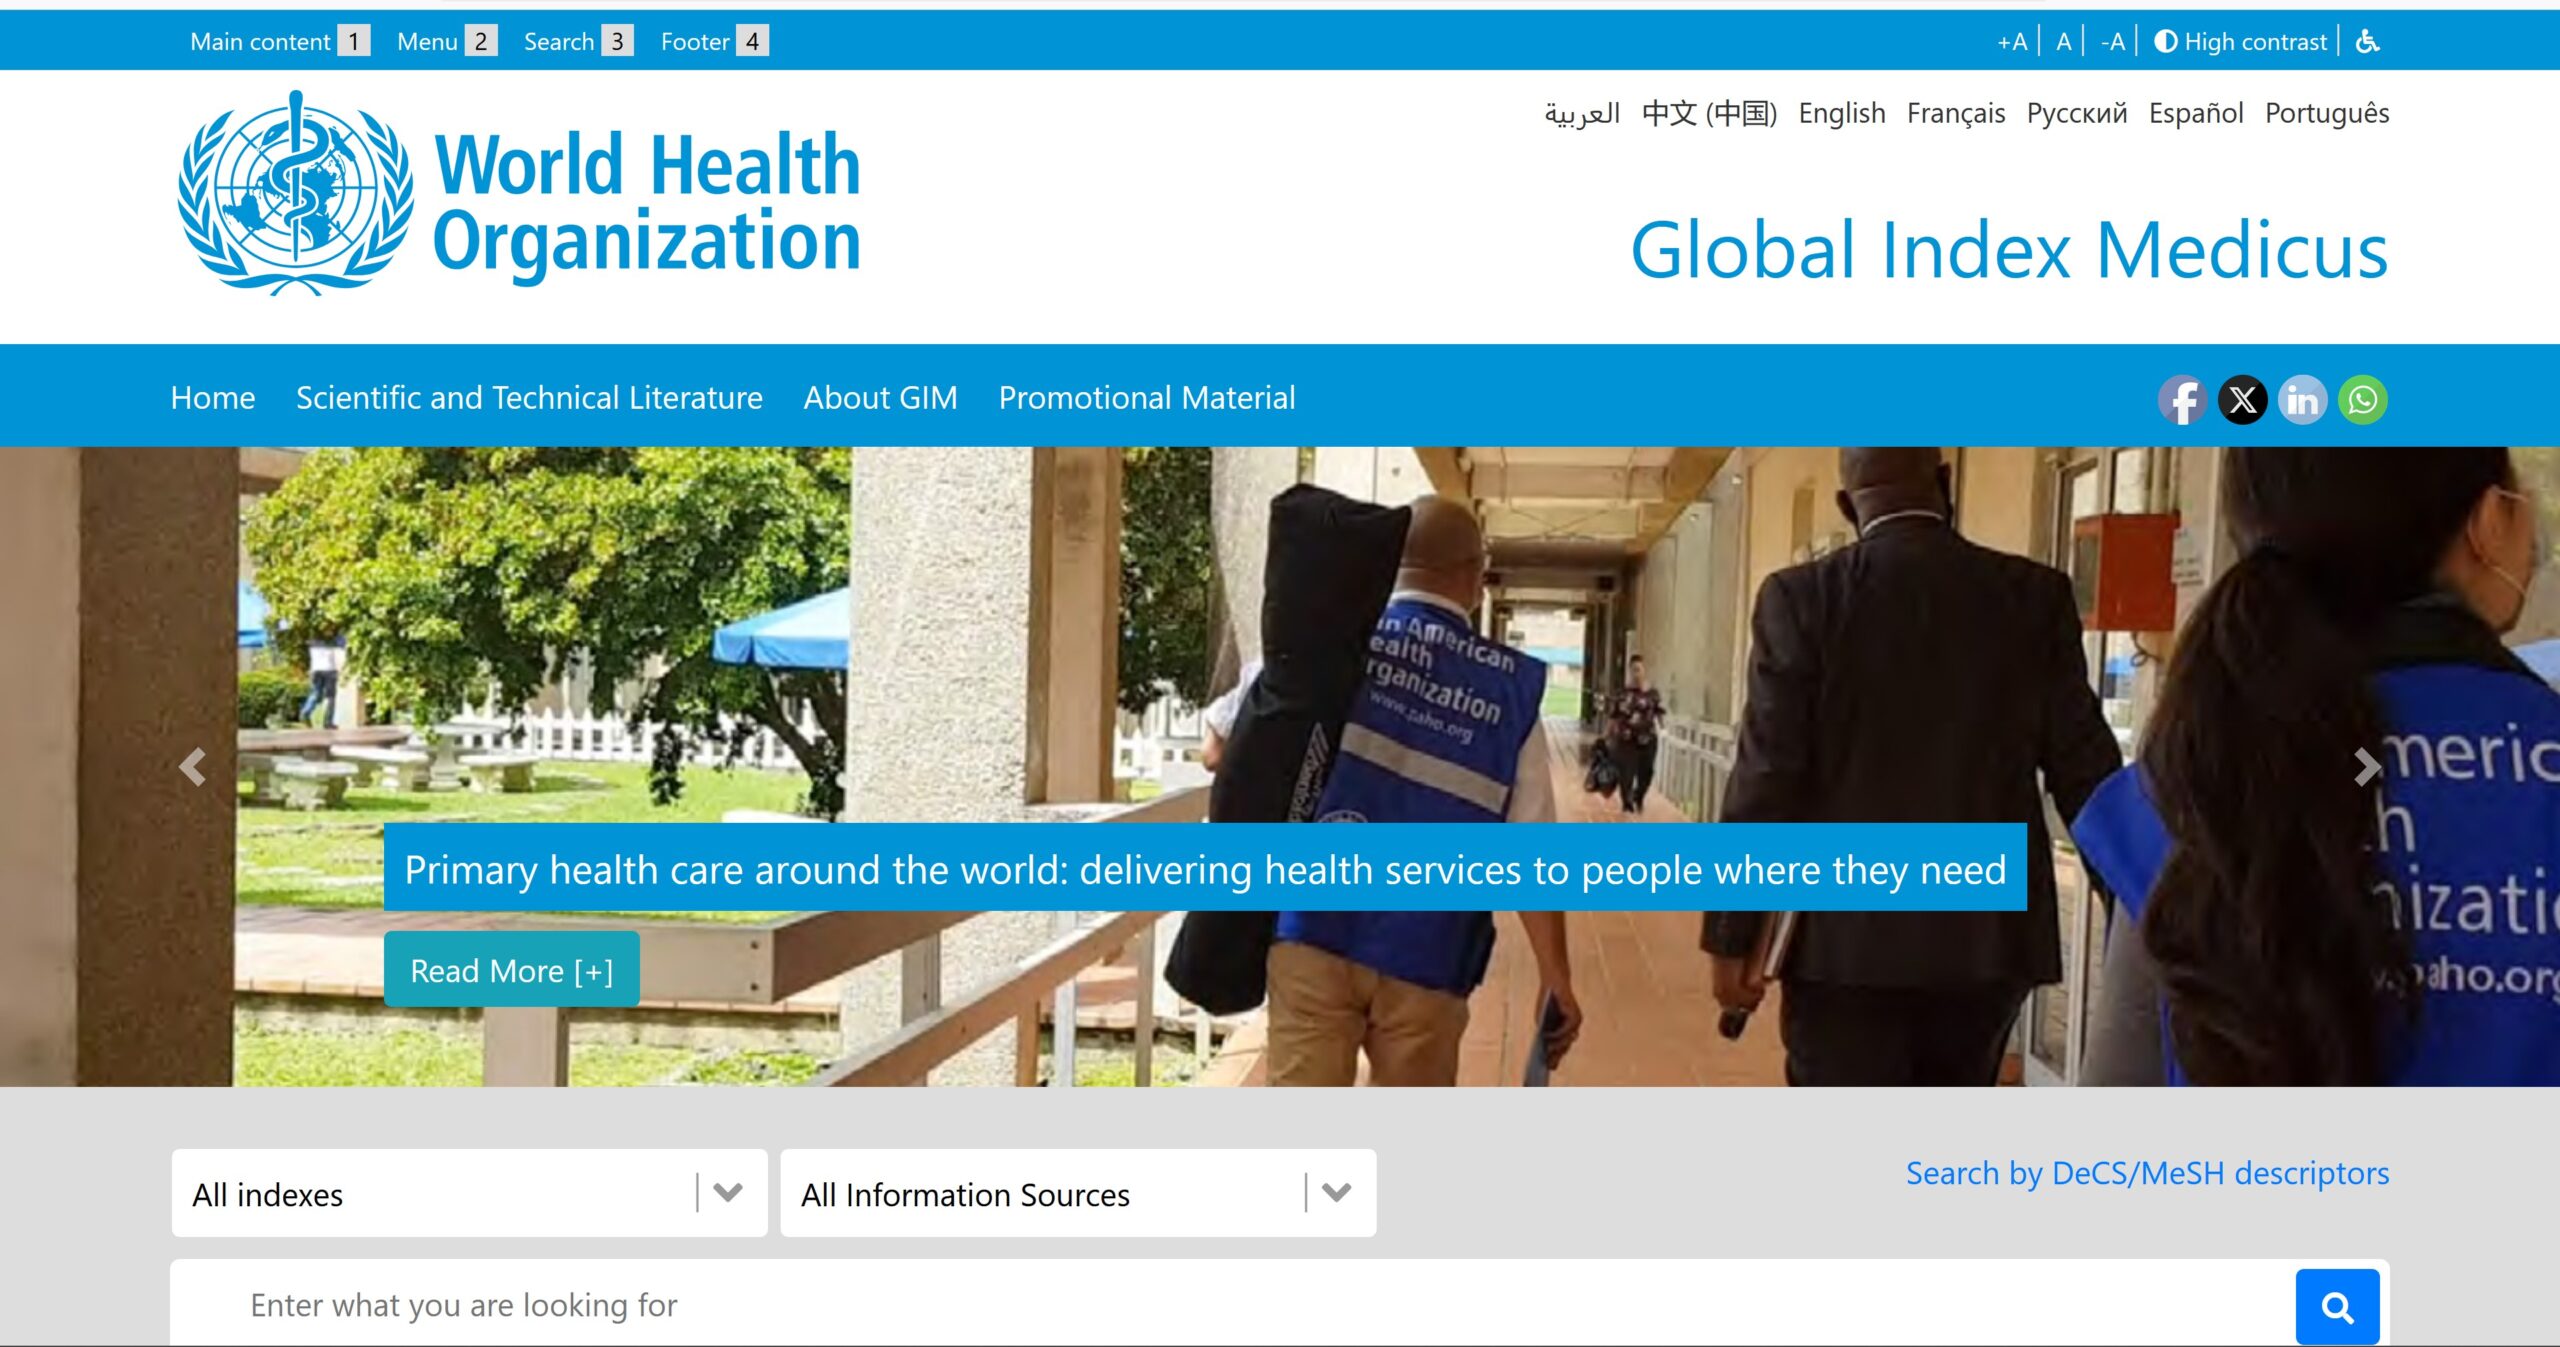Select the About GIM menu item
The image size is (2560, 1347).
(880, 398)
